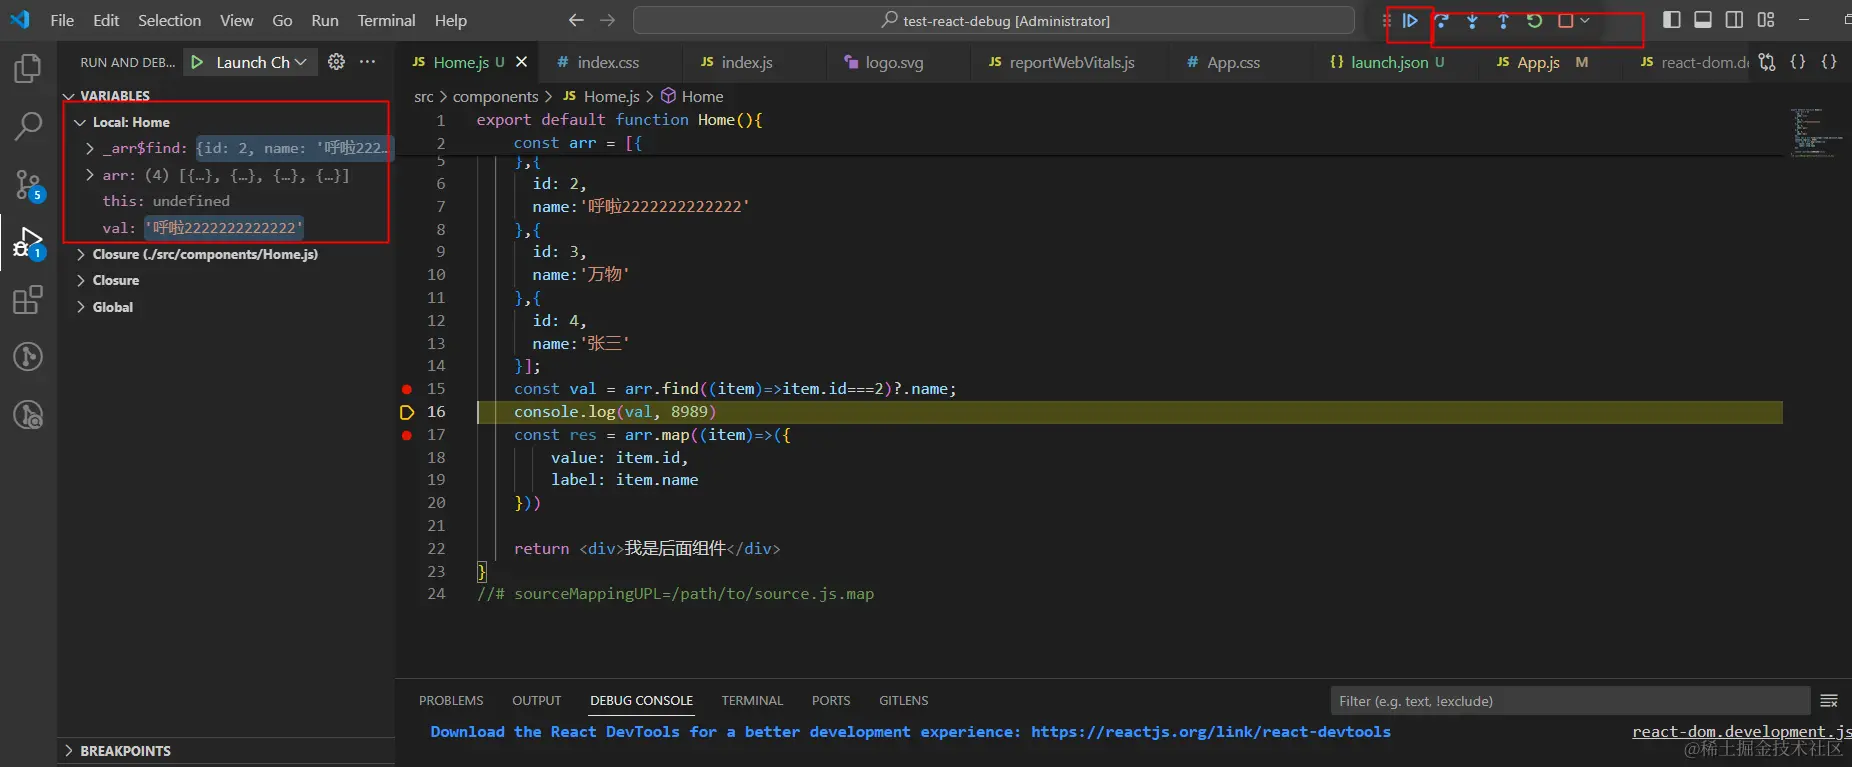Open the Source Control view
The width and height of the screenshot is (1852, 767).
point(28,184)
